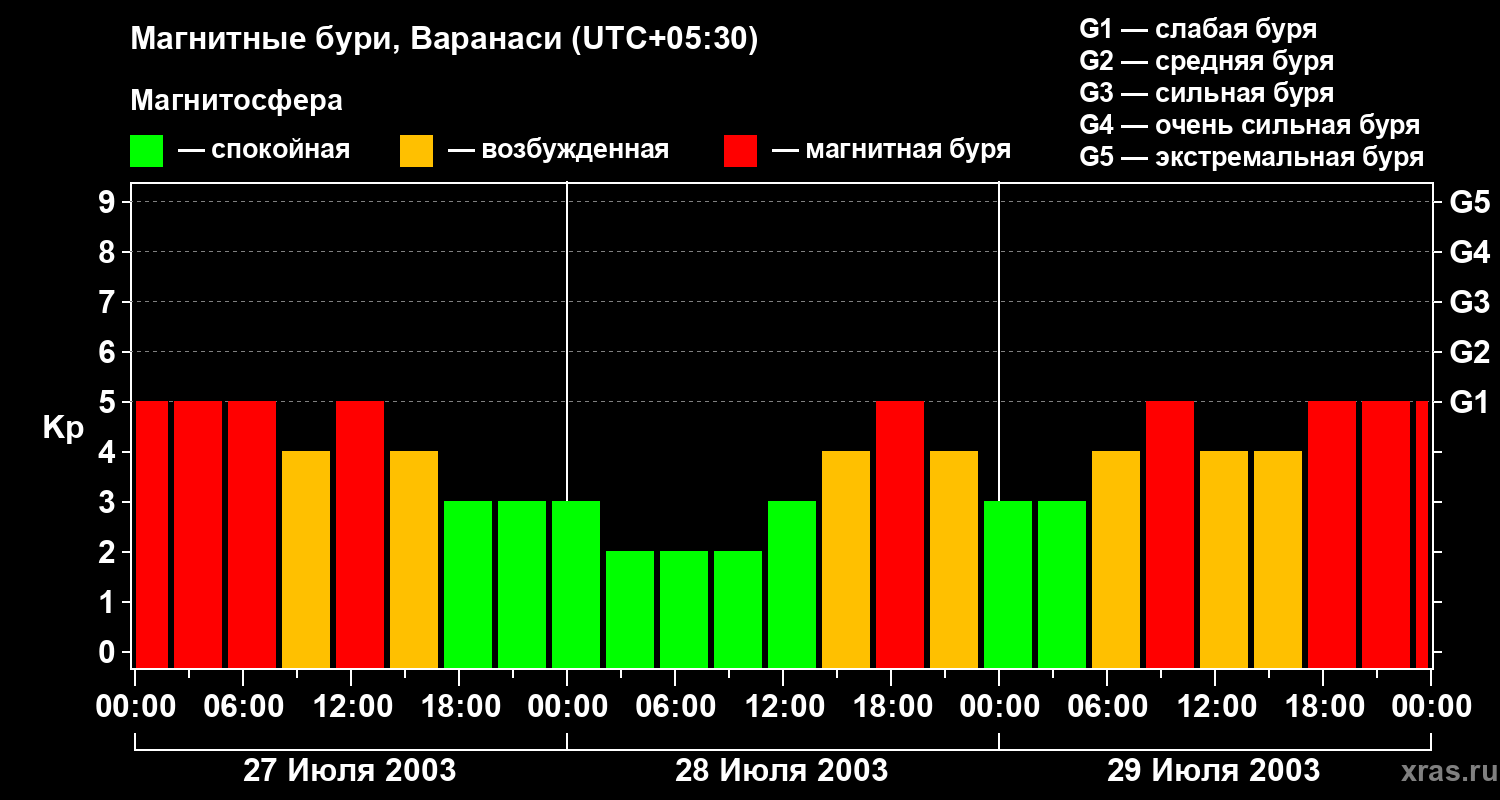Click the 'G4' label on the right axis

[x=1469, y=252]
